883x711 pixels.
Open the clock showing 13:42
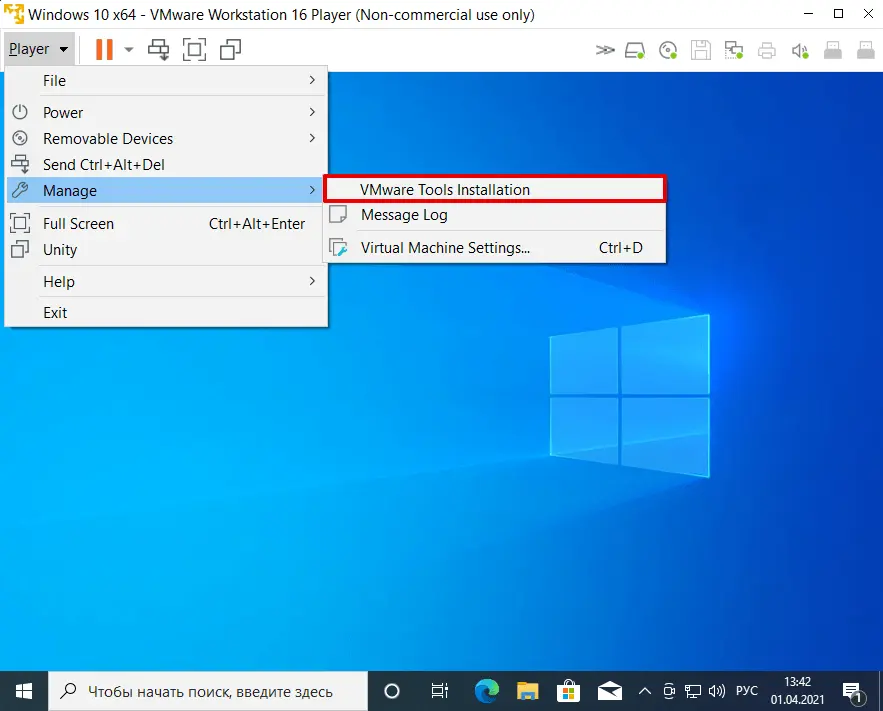point(797,691)
